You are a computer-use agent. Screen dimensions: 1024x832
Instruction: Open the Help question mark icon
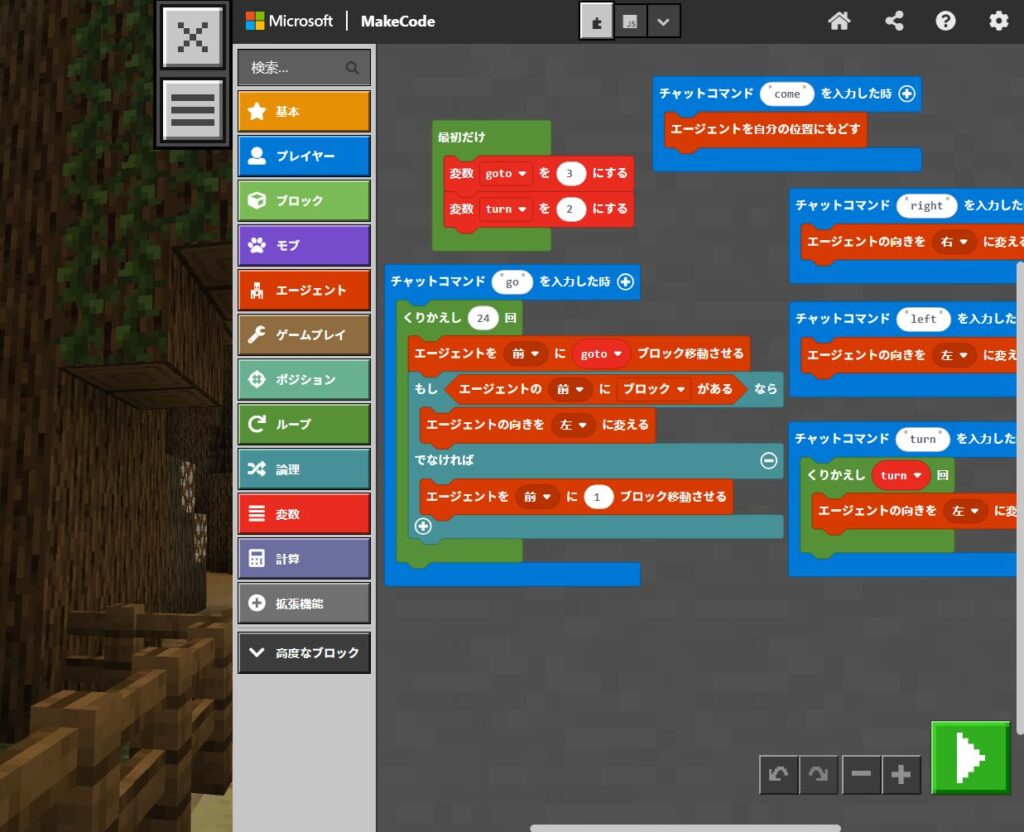pyautogui.click(x=945, y=20)
